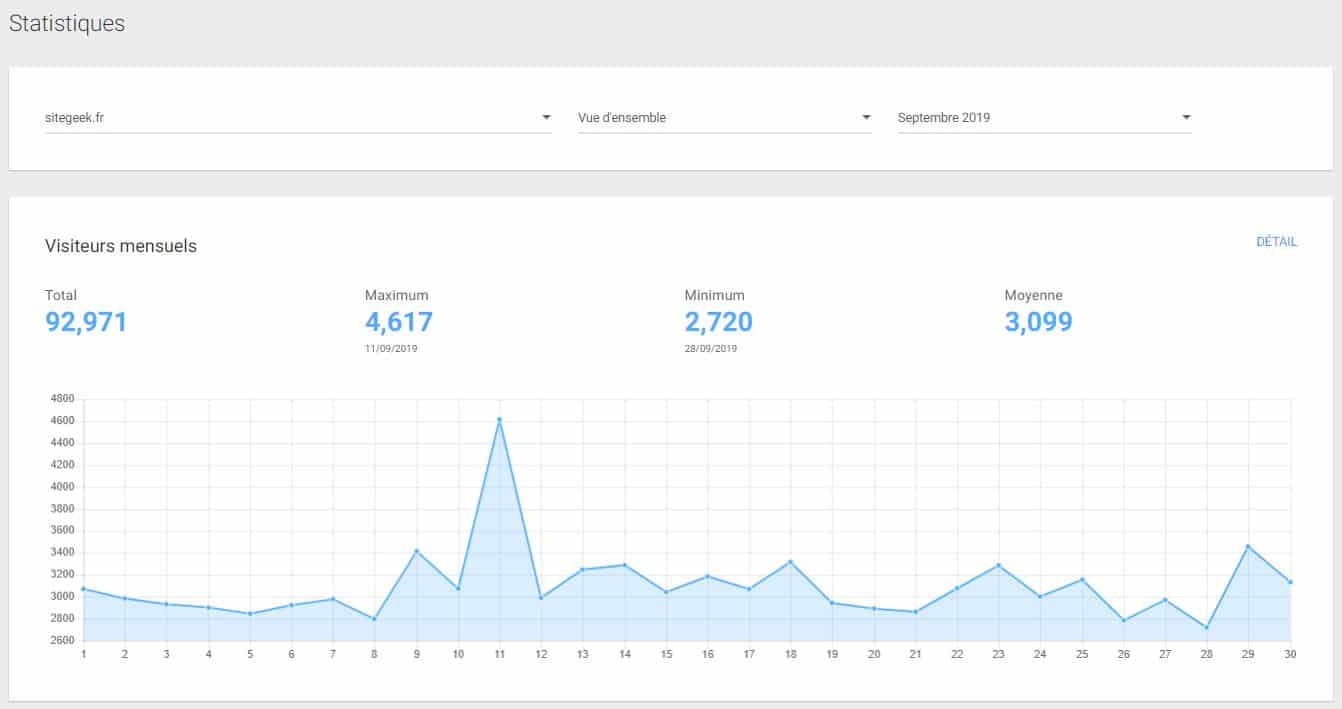Click the minimum date 28/09/2019

click(710, 348)
